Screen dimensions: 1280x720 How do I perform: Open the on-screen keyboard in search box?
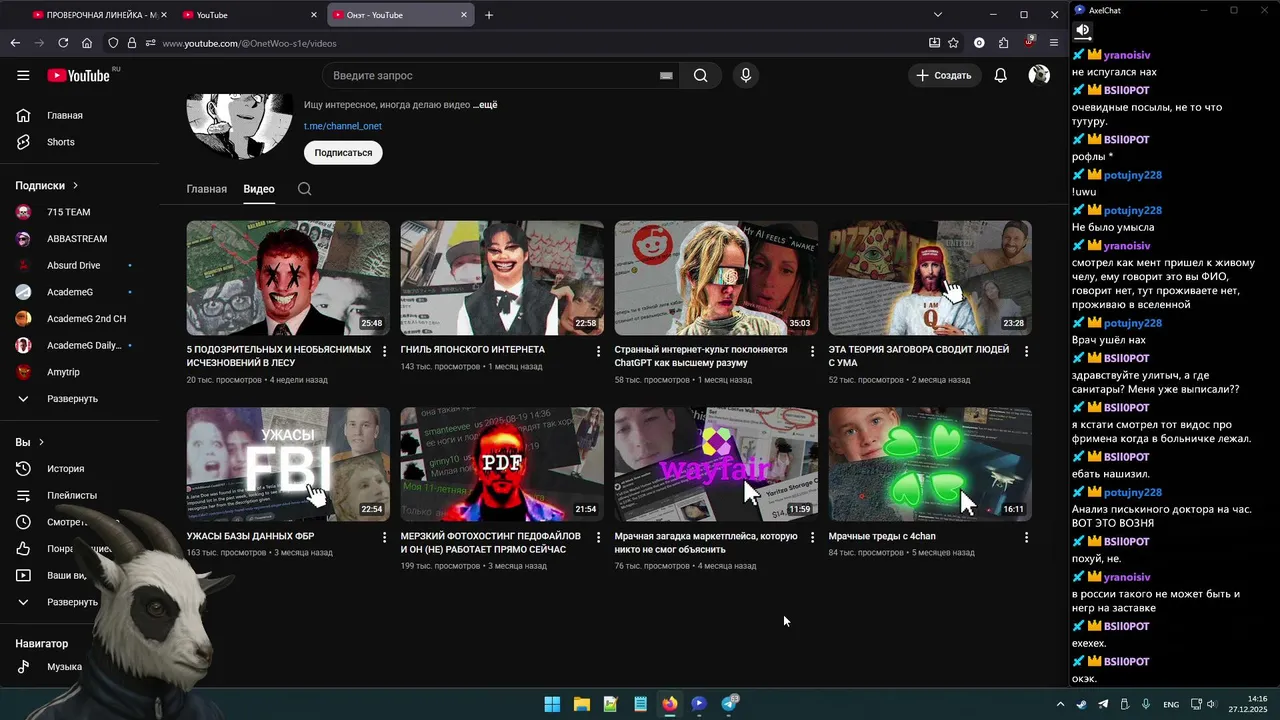tap(666, 75)
